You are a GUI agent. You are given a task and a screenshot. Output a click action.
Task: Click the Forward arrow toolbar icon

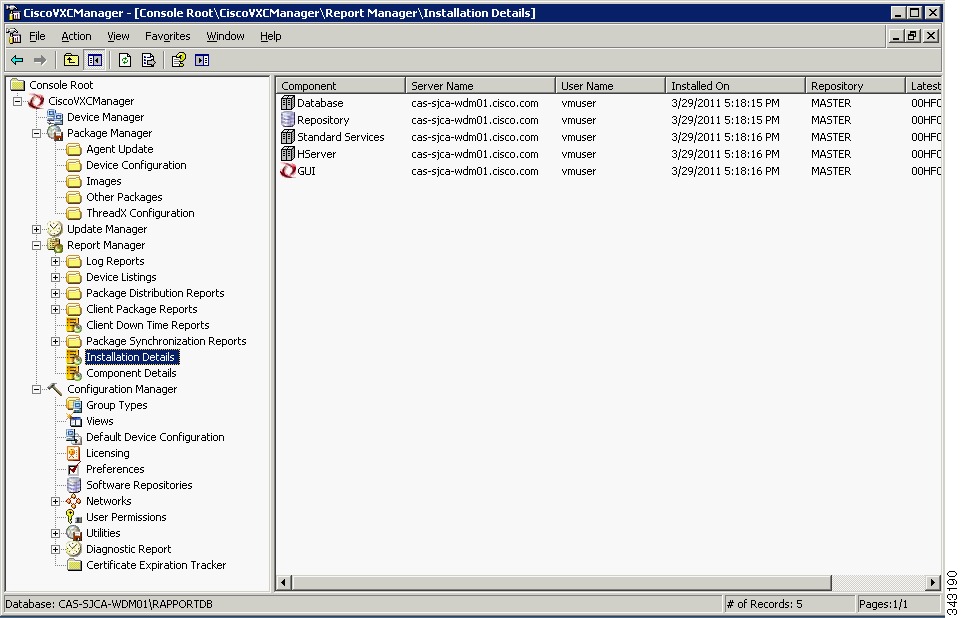pyautogui.click(x=40, y=60)
